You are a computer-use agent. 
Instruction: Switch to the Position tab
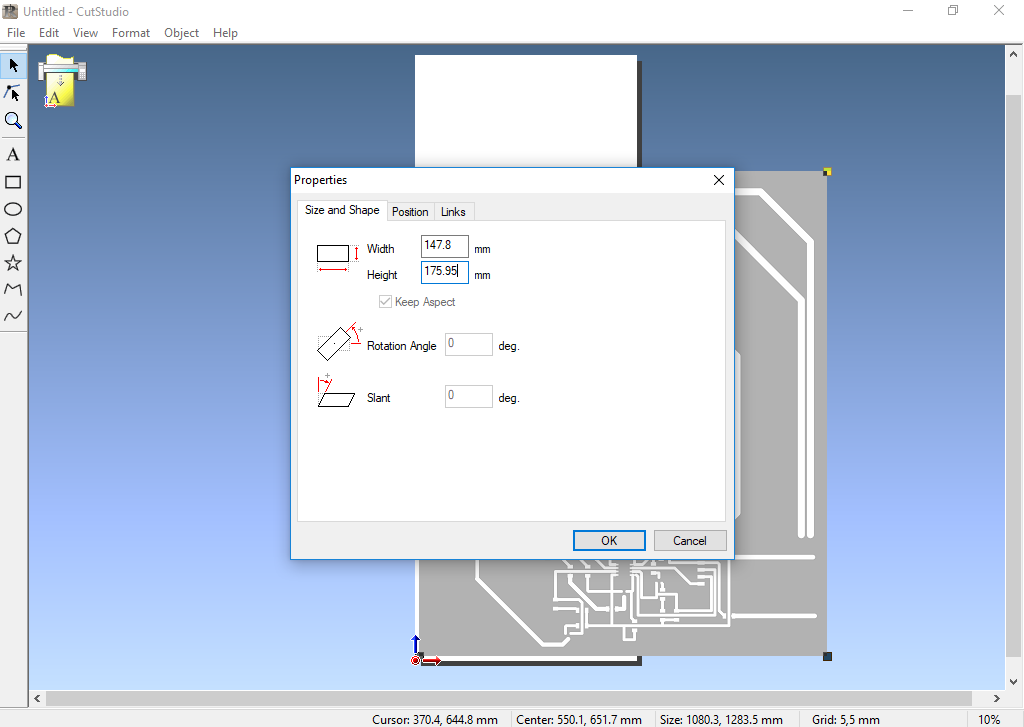pyautogui.click(x=410, y=212)
